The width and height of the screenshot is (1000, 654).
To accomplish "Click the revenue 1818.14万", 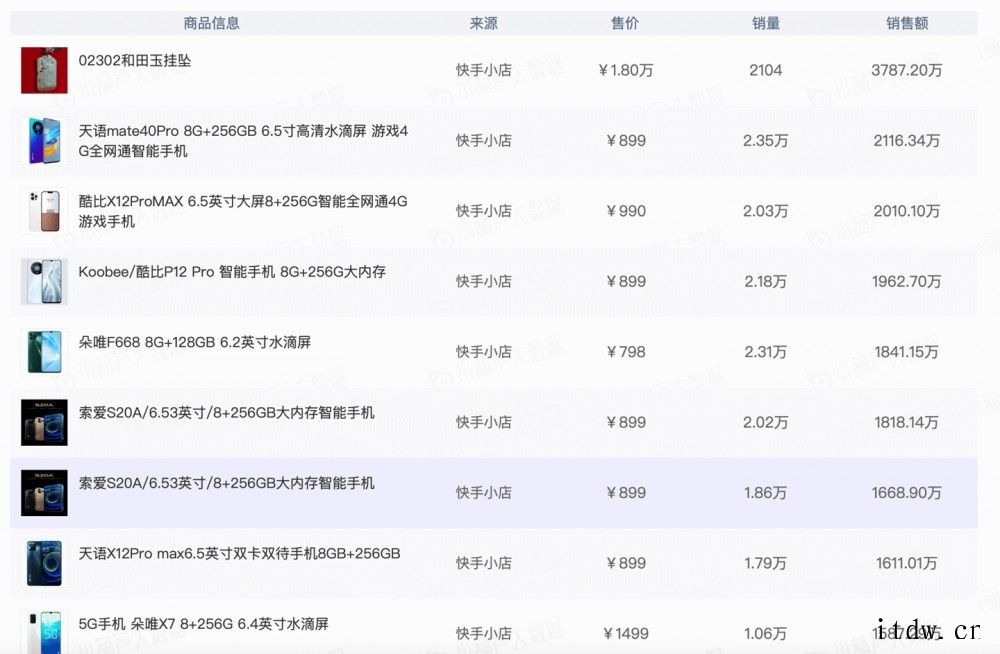I will click(907, 422).
